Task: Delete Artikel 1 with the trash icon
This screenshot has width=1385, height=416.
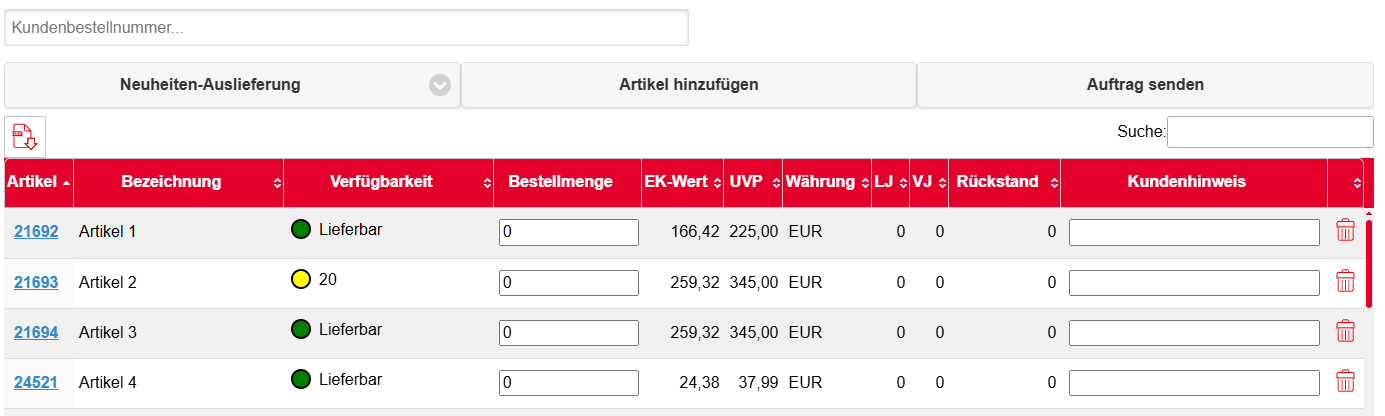Action: [1345, 231]
